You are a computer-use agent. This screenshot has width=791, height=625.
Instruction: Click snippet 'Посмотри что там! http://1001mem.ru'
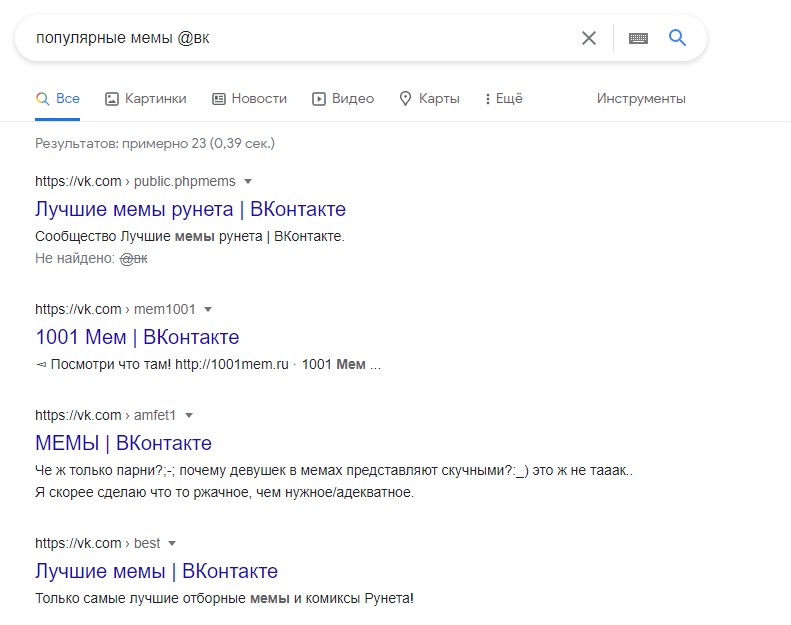tap(170, 364)
